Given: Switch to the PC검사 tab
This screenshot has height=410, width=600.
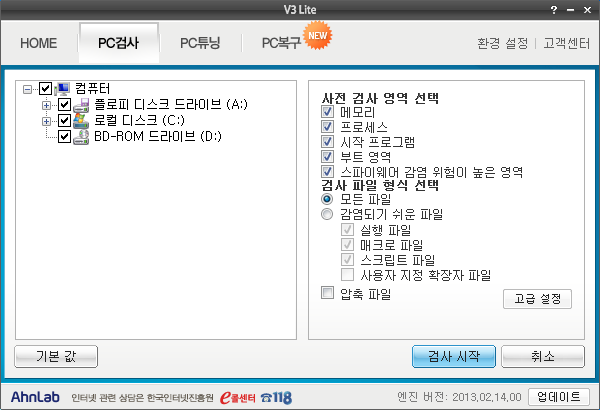Looking at the screenshot, I should pyautogui.click(x=119, y=43).
